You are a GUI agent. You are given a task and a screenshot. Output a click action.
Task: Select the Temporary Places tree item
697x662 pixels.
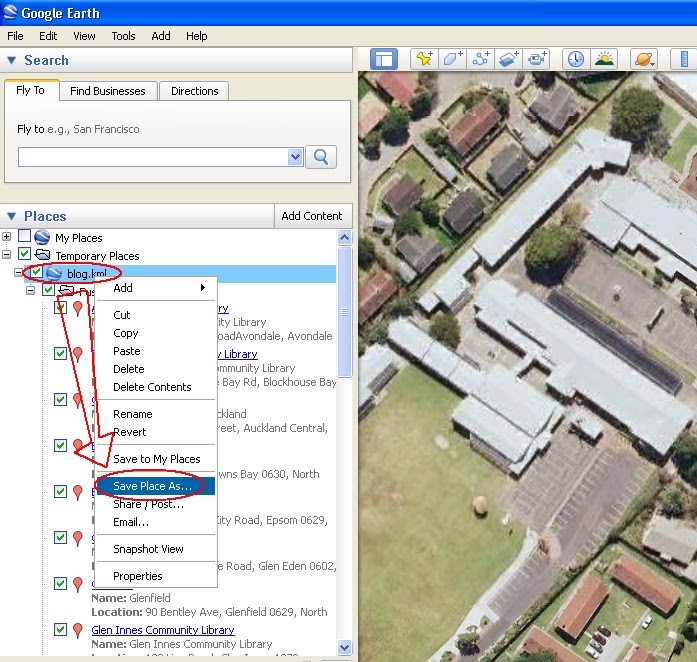97,256
